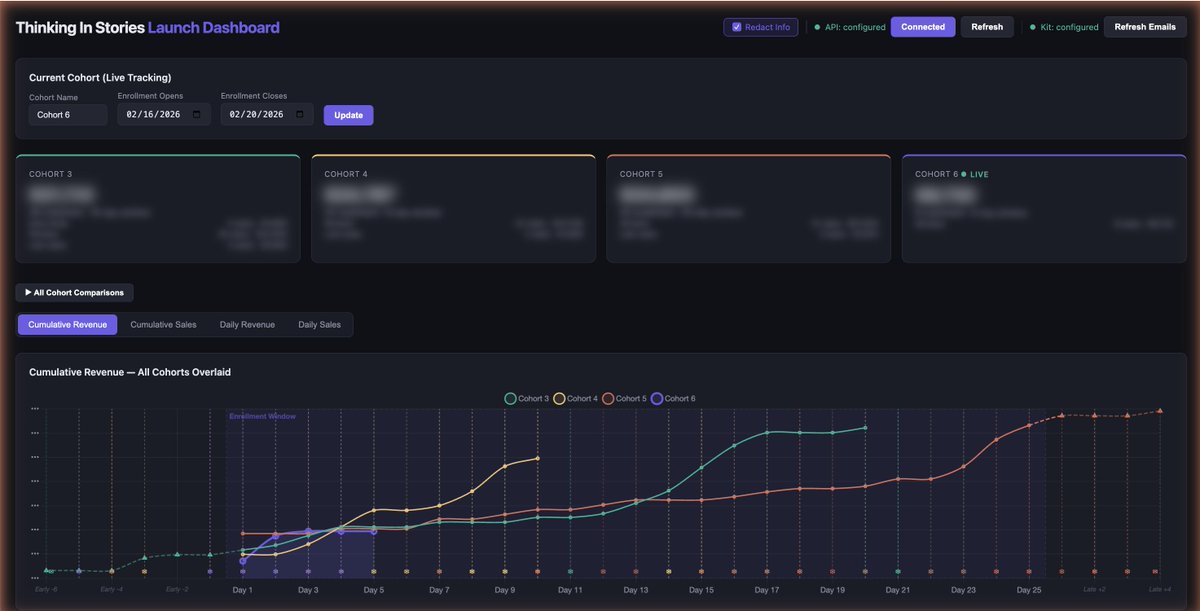Open the live Cohort 6 summary card
Viewport: 1200px width, 611px height.
tap(1044, 209)
